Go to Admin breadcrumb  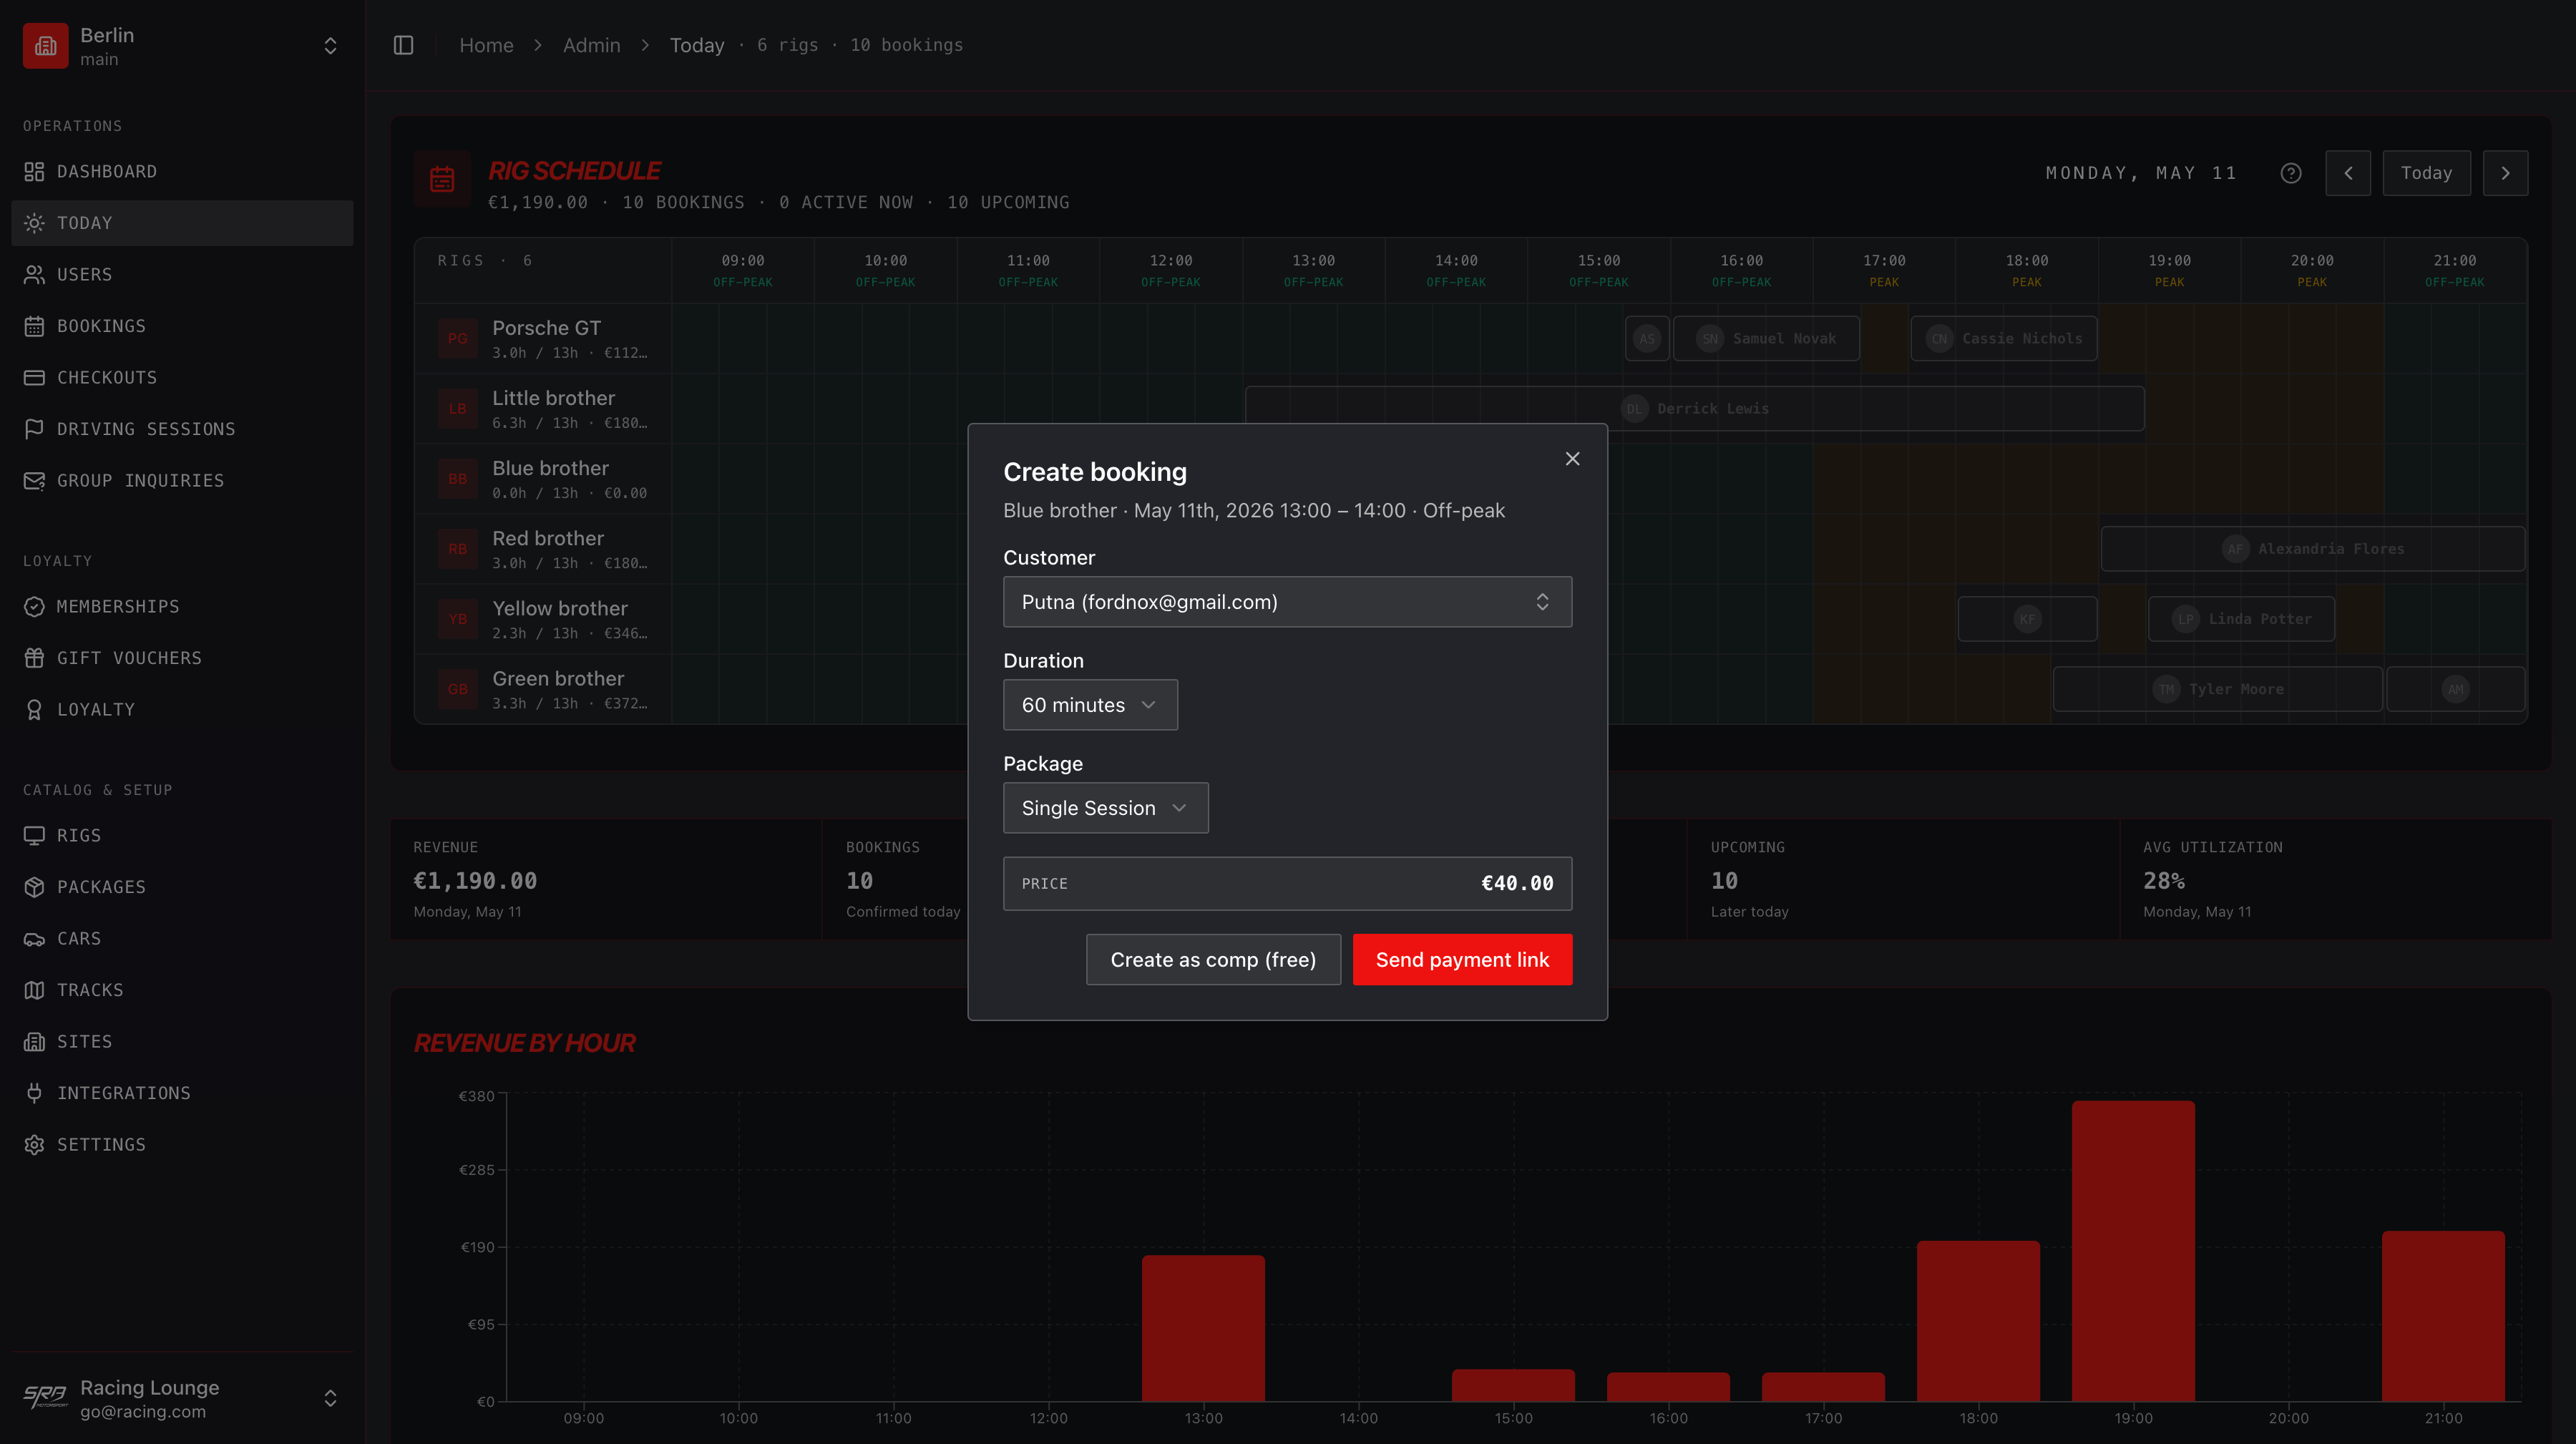tap(591, 45)
